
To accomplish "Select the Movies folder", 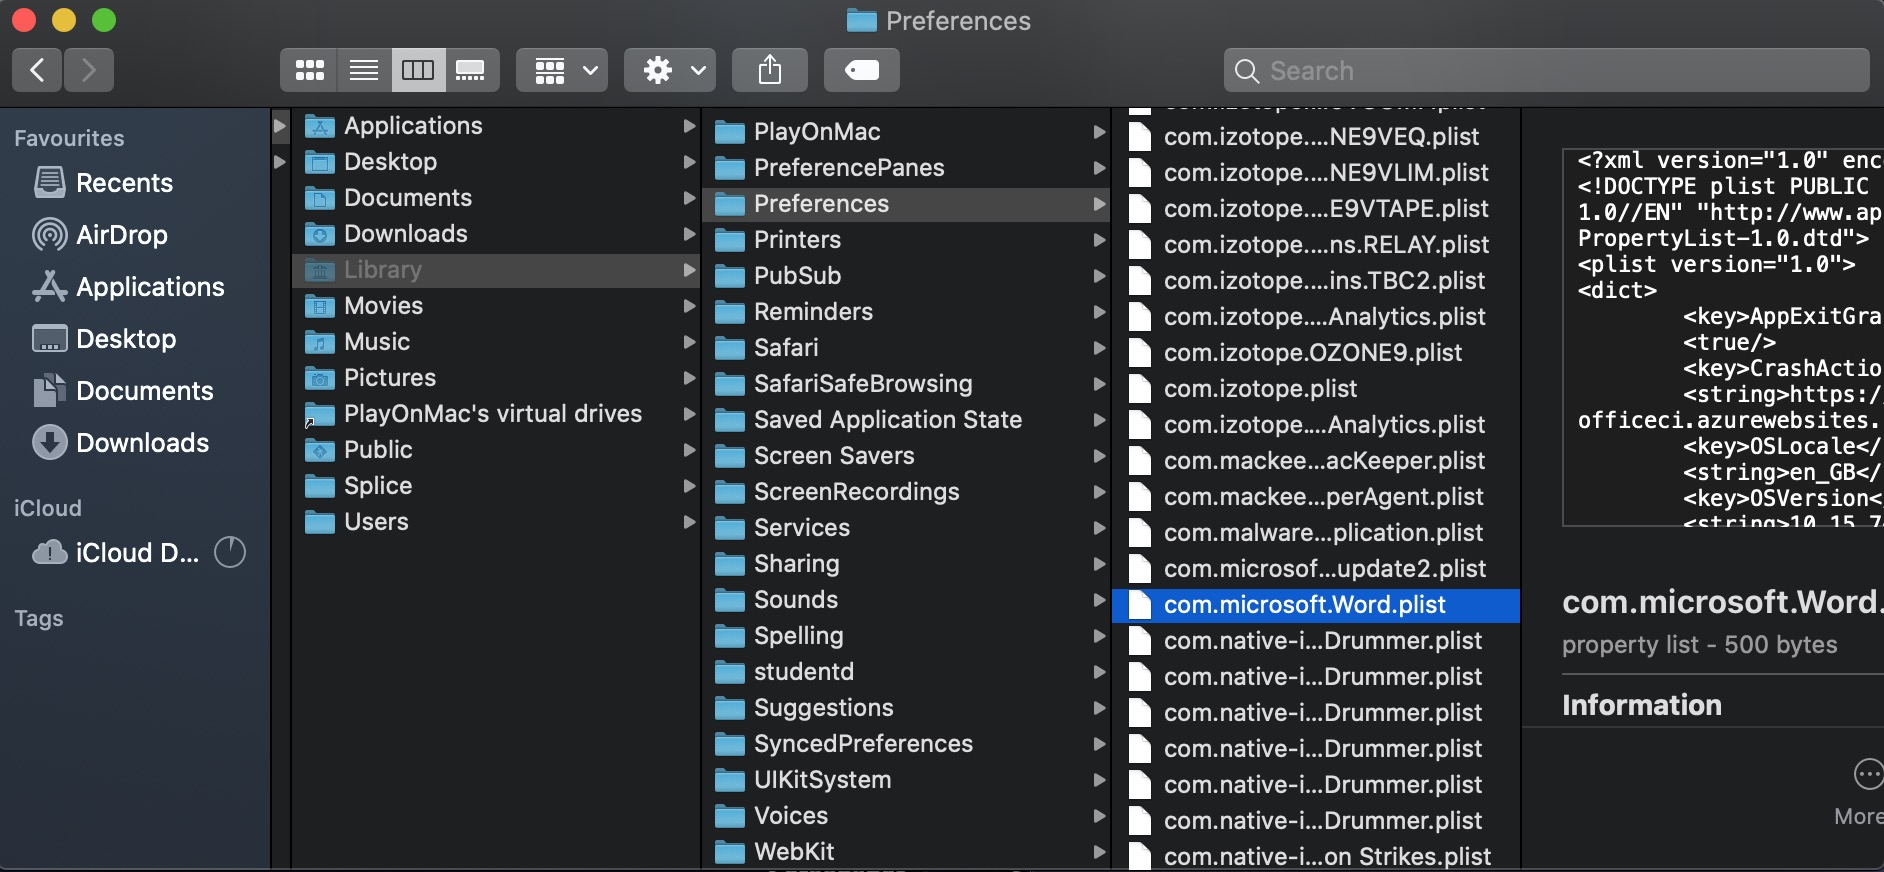I will pos(496,306).
